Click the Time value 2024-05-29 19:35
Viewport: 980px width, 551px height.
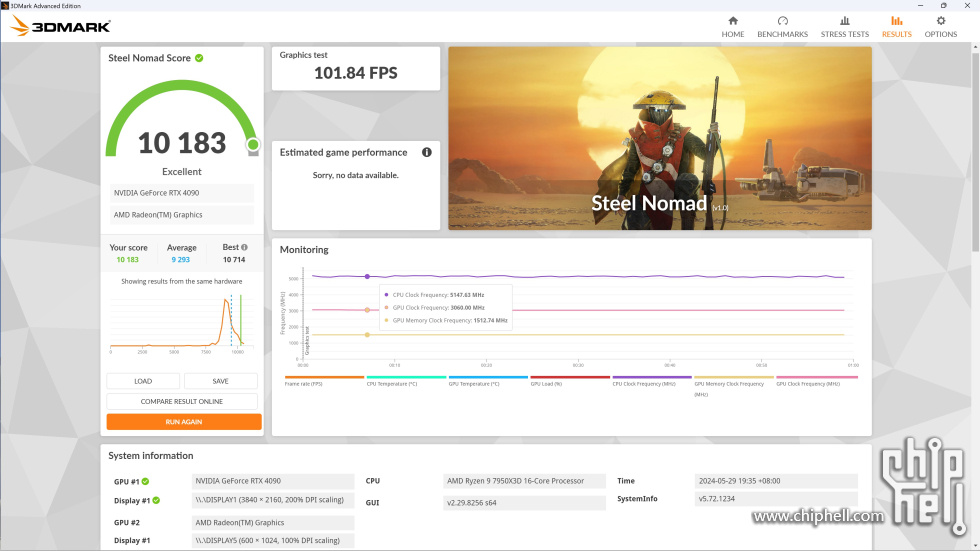(x=776, y=481)
